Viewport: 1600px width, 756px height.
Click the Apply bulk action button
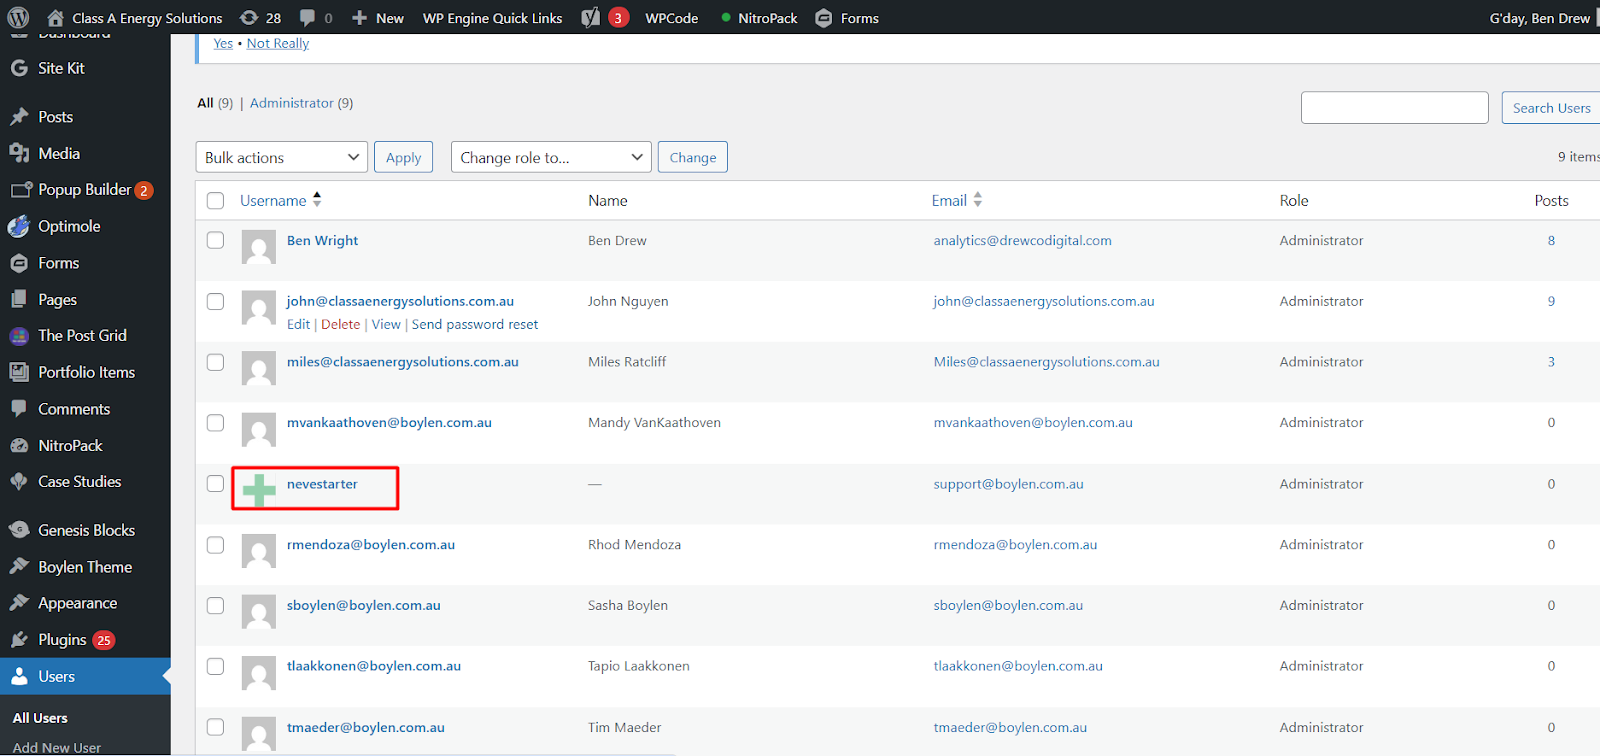click(403, 157)
